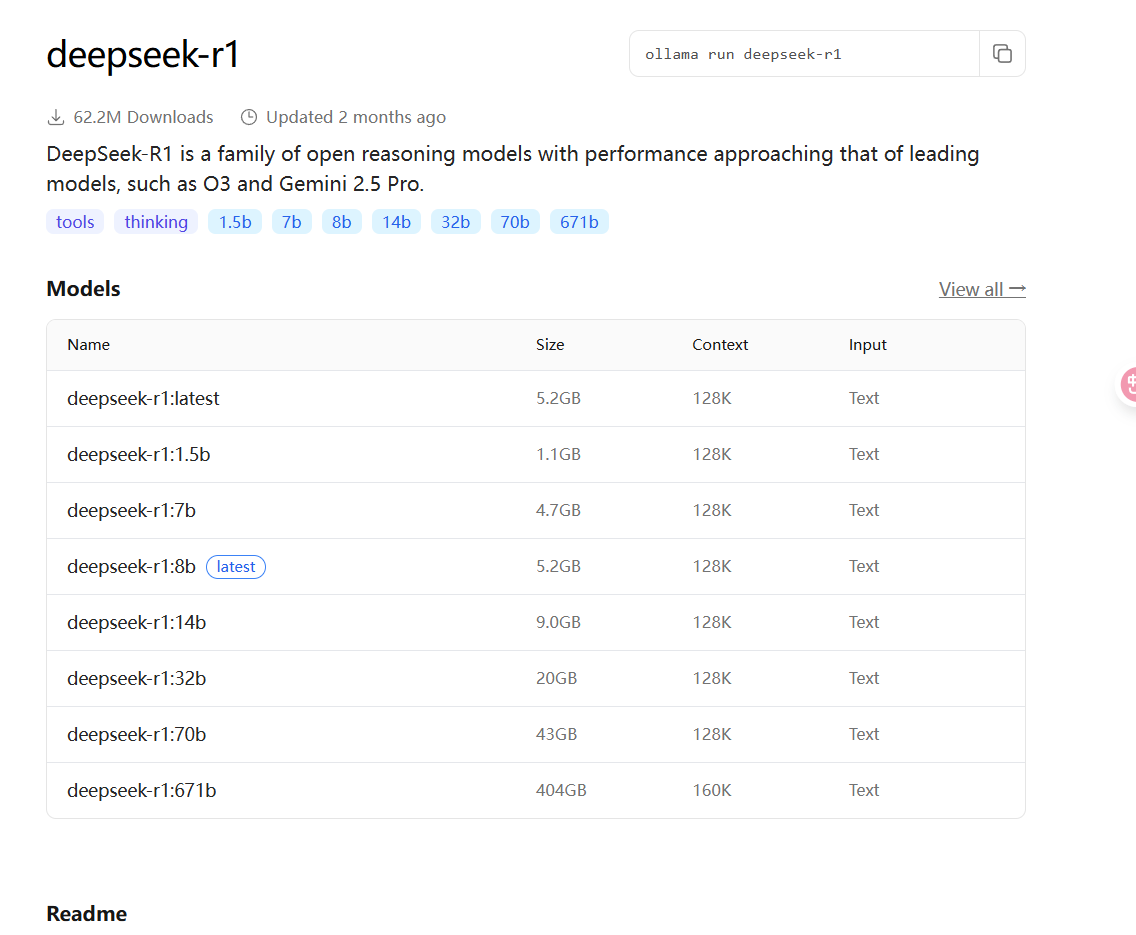Click the latest badge next to 8b

coord(236,566)
